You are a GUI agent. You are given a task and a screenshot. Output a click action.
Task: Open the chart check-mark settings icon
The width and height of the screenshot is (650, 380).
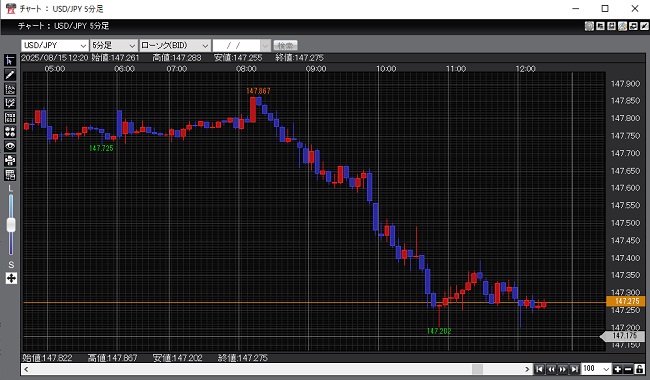pos(10,103)
